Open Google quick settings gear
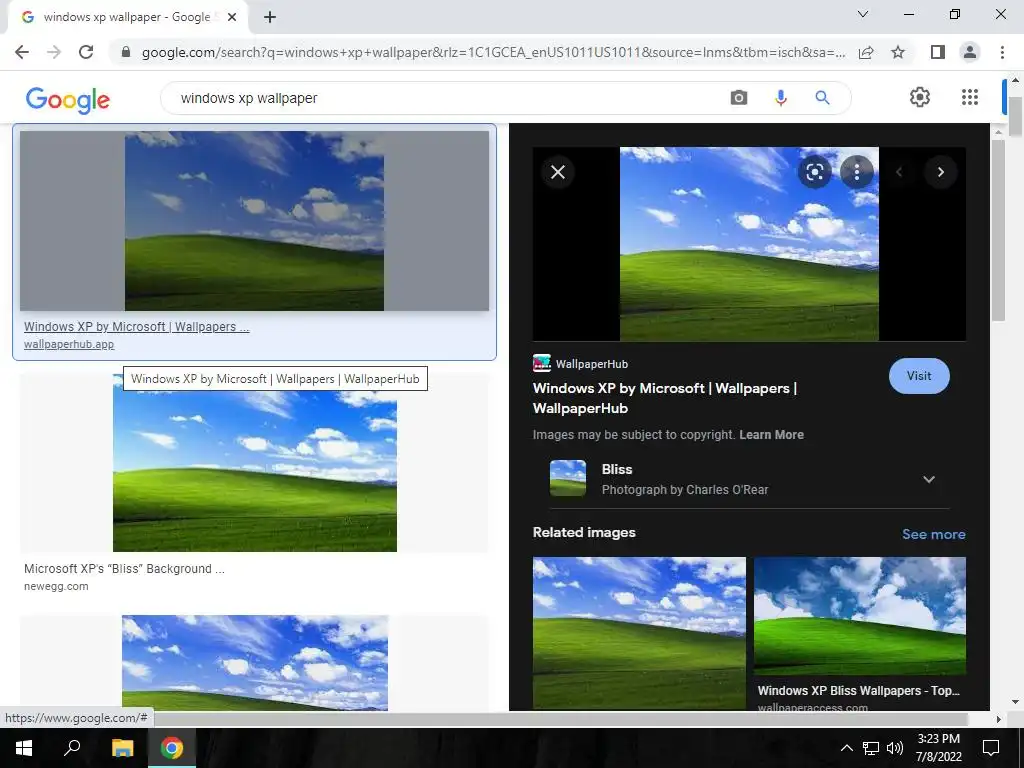 [920, 97]
